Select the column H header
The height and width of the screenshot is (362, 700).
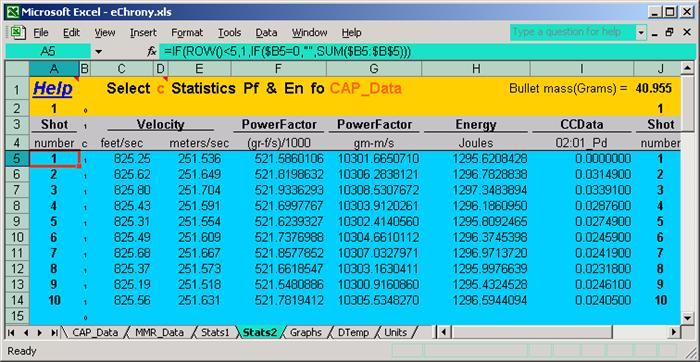click(476, 68)
